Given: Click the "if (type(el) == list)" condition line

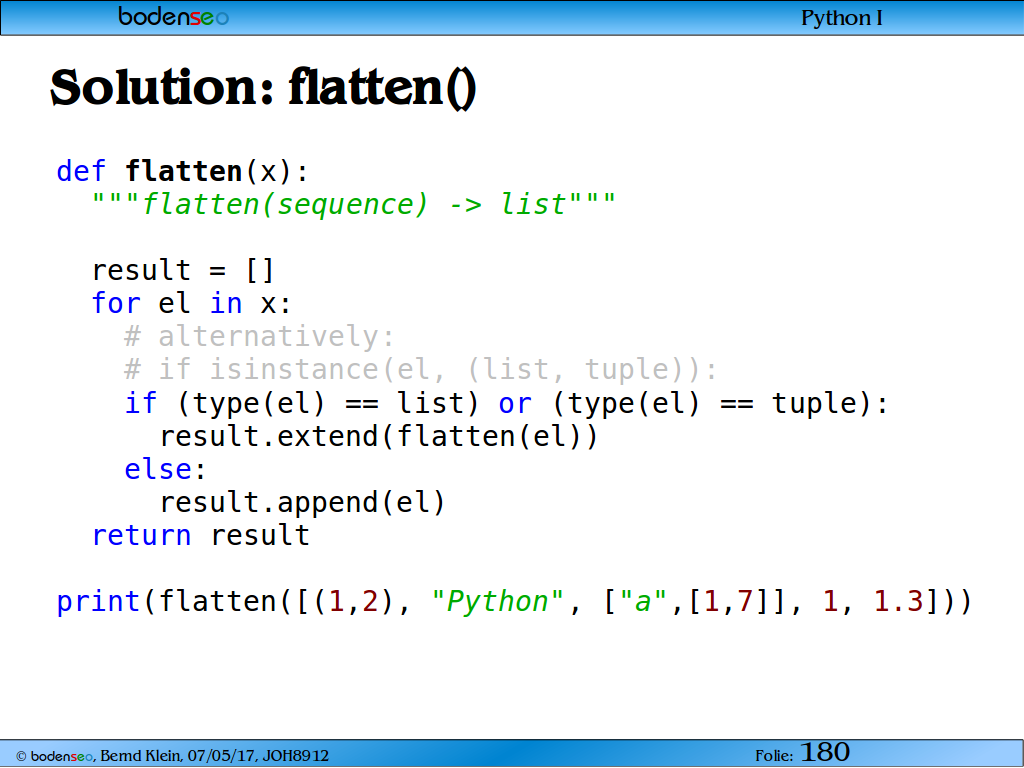Looking at the screenshot, I should 507,403.
